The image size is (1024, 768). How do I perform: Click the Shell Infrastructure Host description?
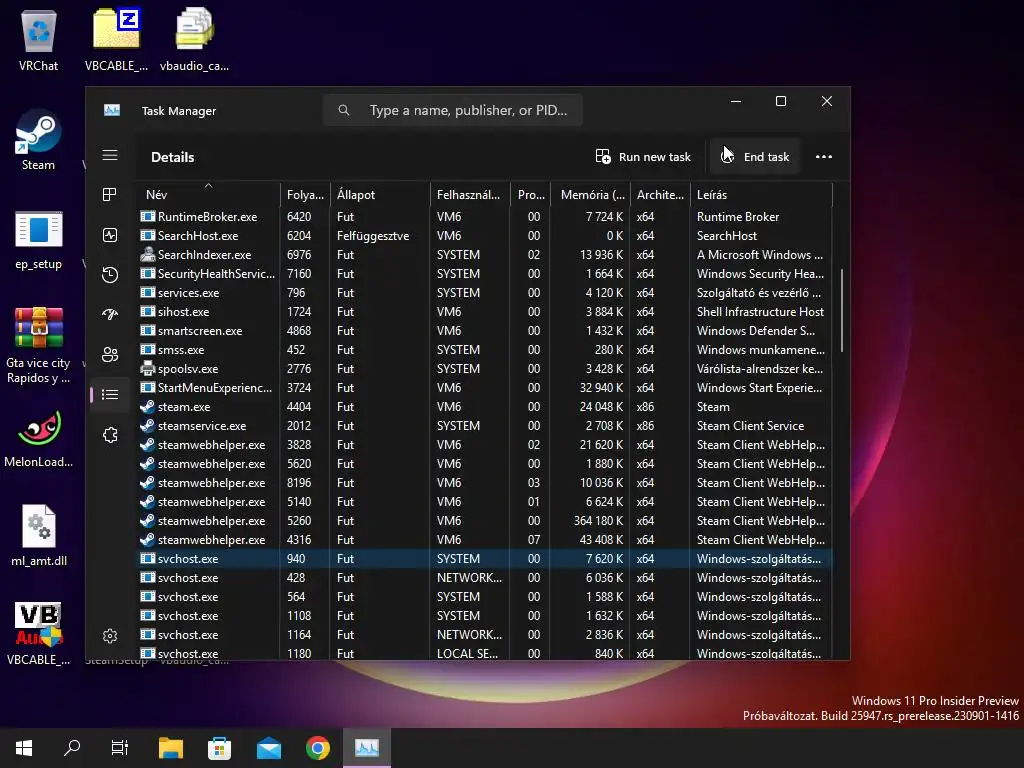(760, 312)
